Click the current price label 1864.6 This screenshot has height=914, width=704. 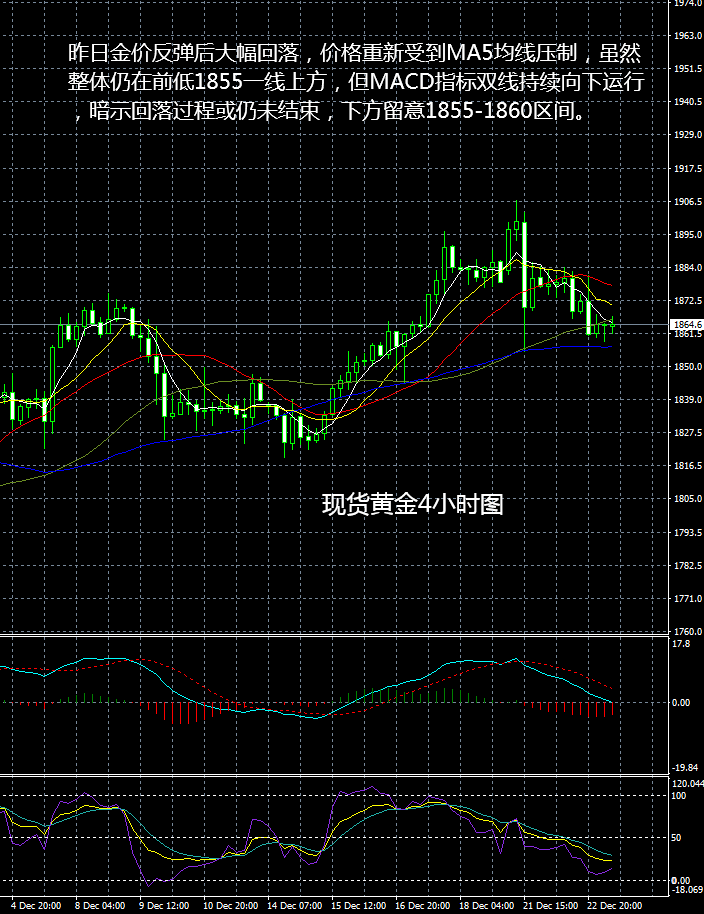[688, 324]
